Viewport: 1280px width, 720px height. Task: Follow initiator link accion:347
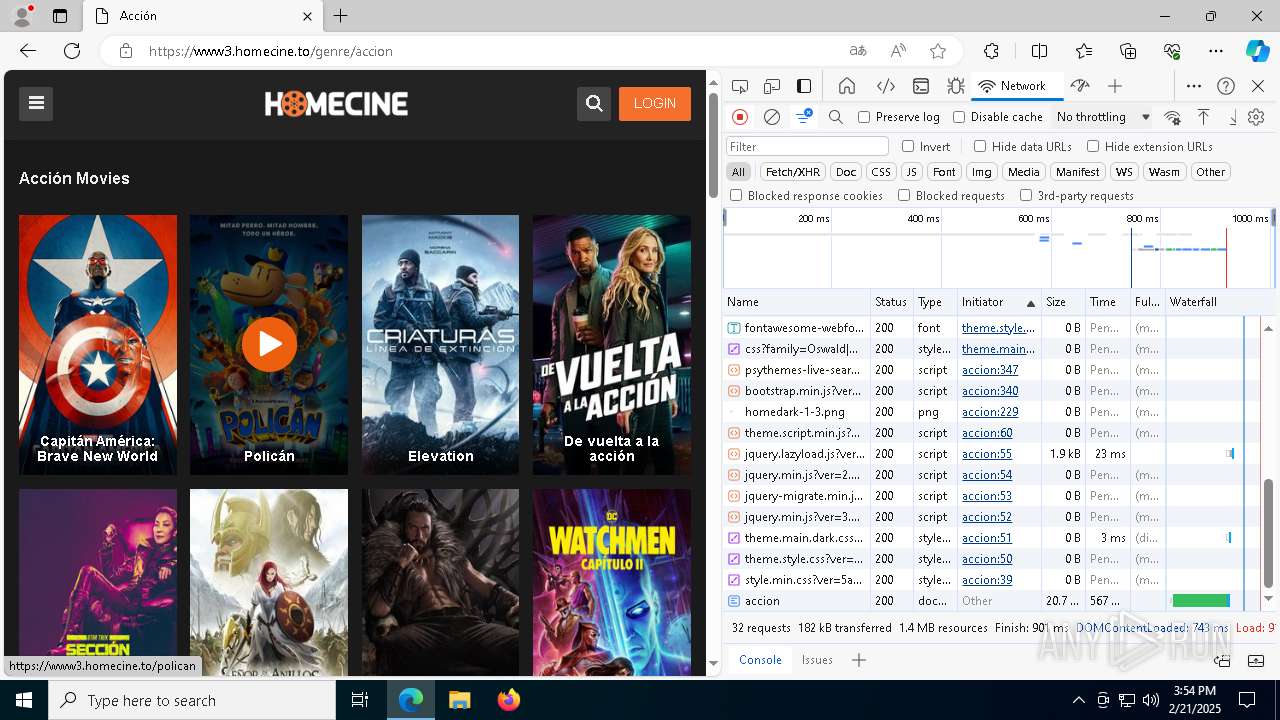pos(990,370)
